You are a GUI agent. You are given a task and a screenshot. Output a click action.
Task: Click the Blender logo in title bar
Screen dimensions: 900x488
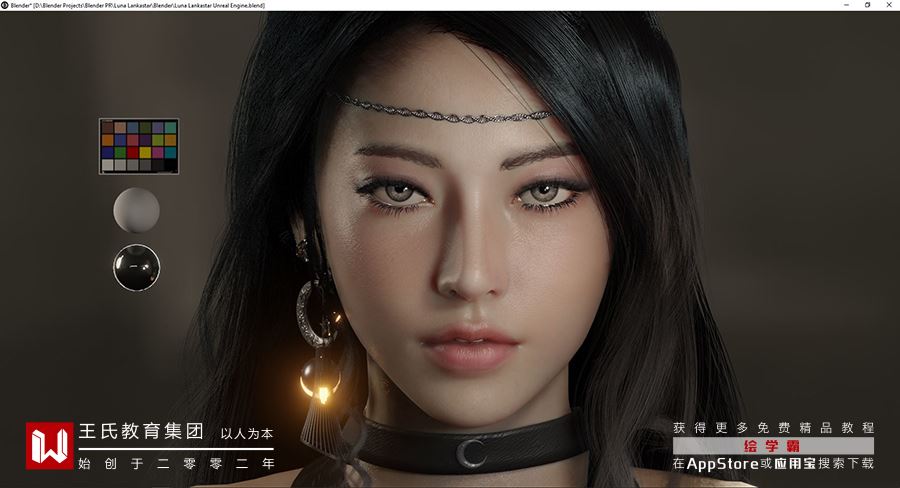pos(5,5)
